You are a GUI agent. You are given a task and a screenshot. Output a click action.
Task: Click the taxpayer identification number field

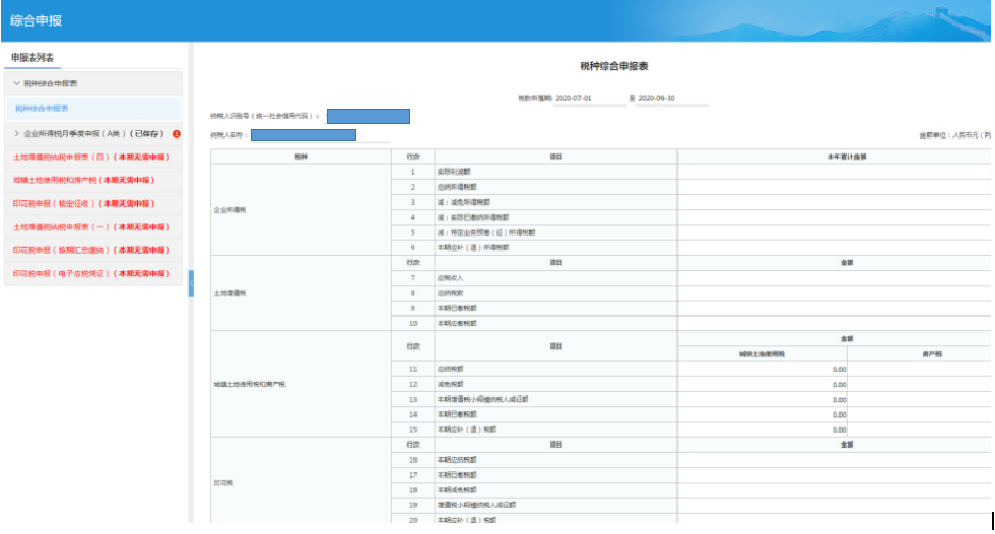[x=368, y=117]
